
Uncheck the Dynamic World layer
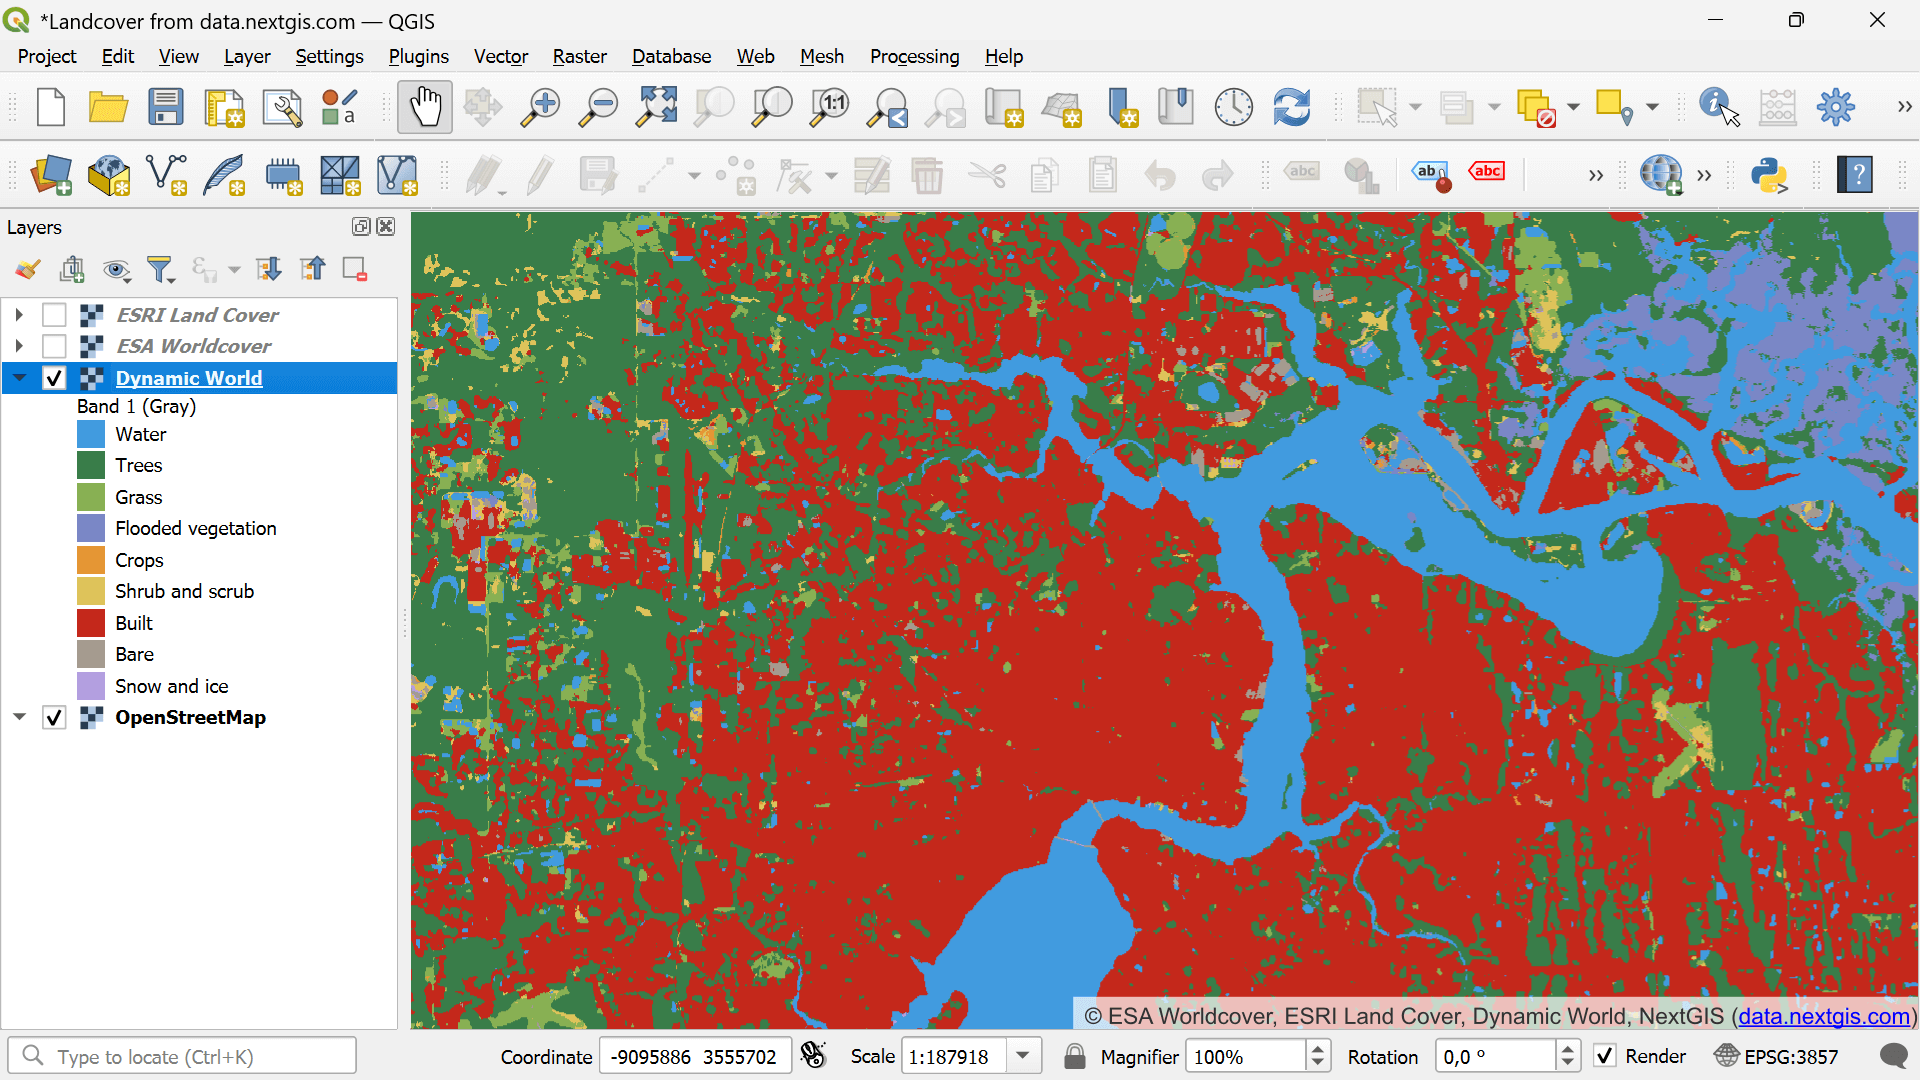(x=54, y=378)
